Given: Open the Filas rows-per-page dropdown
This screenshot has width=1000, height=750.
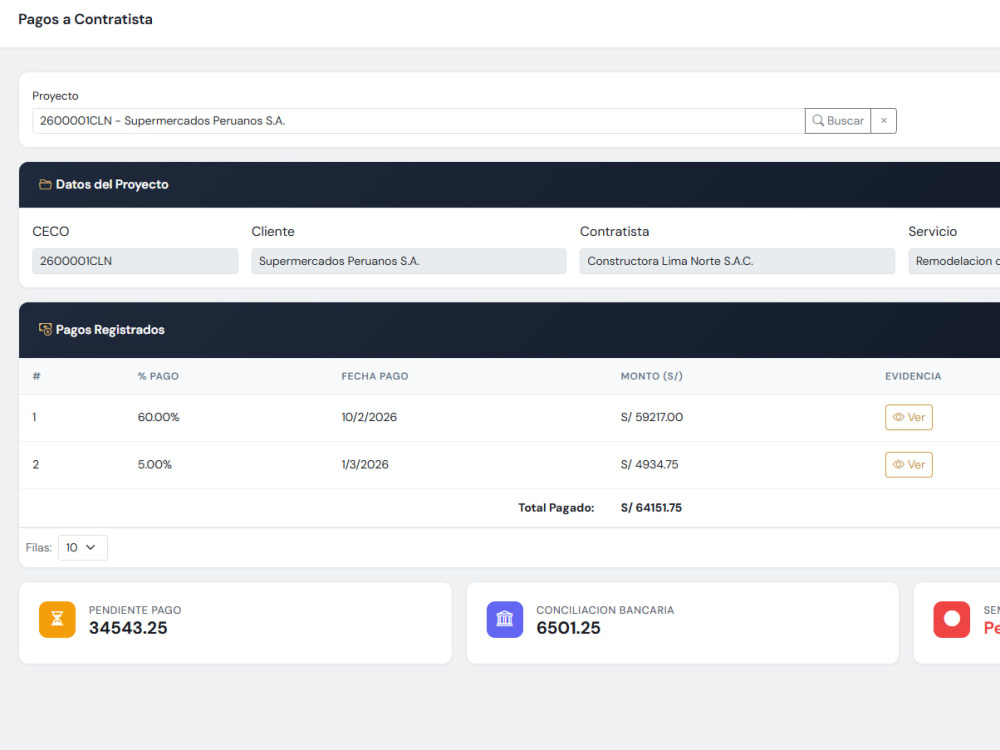Looking at the screenshot, I should tap(83, 547).
